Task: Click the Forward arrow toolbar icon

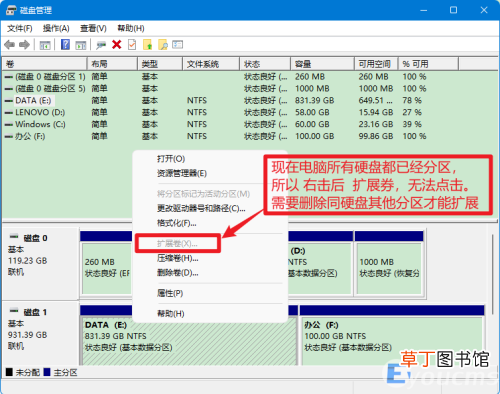Action: (24, 45)
